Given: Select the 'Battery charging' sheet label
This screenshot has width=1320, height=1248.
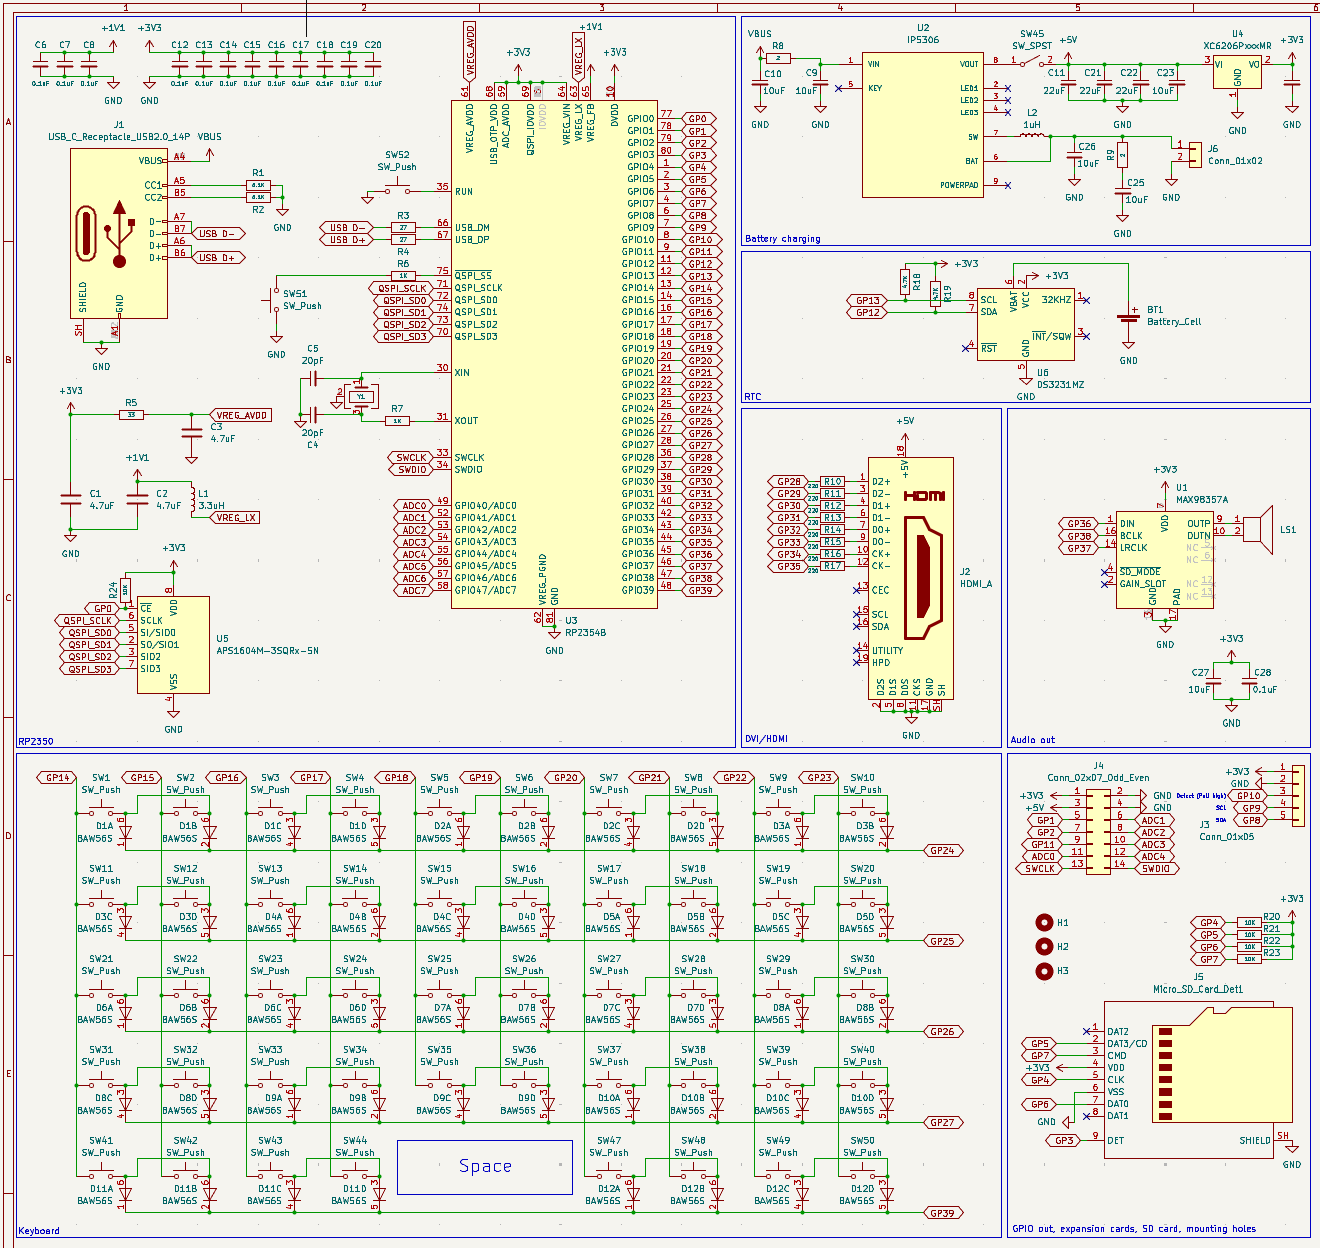Looking at the screenshot, I should (x=782, y=239).
